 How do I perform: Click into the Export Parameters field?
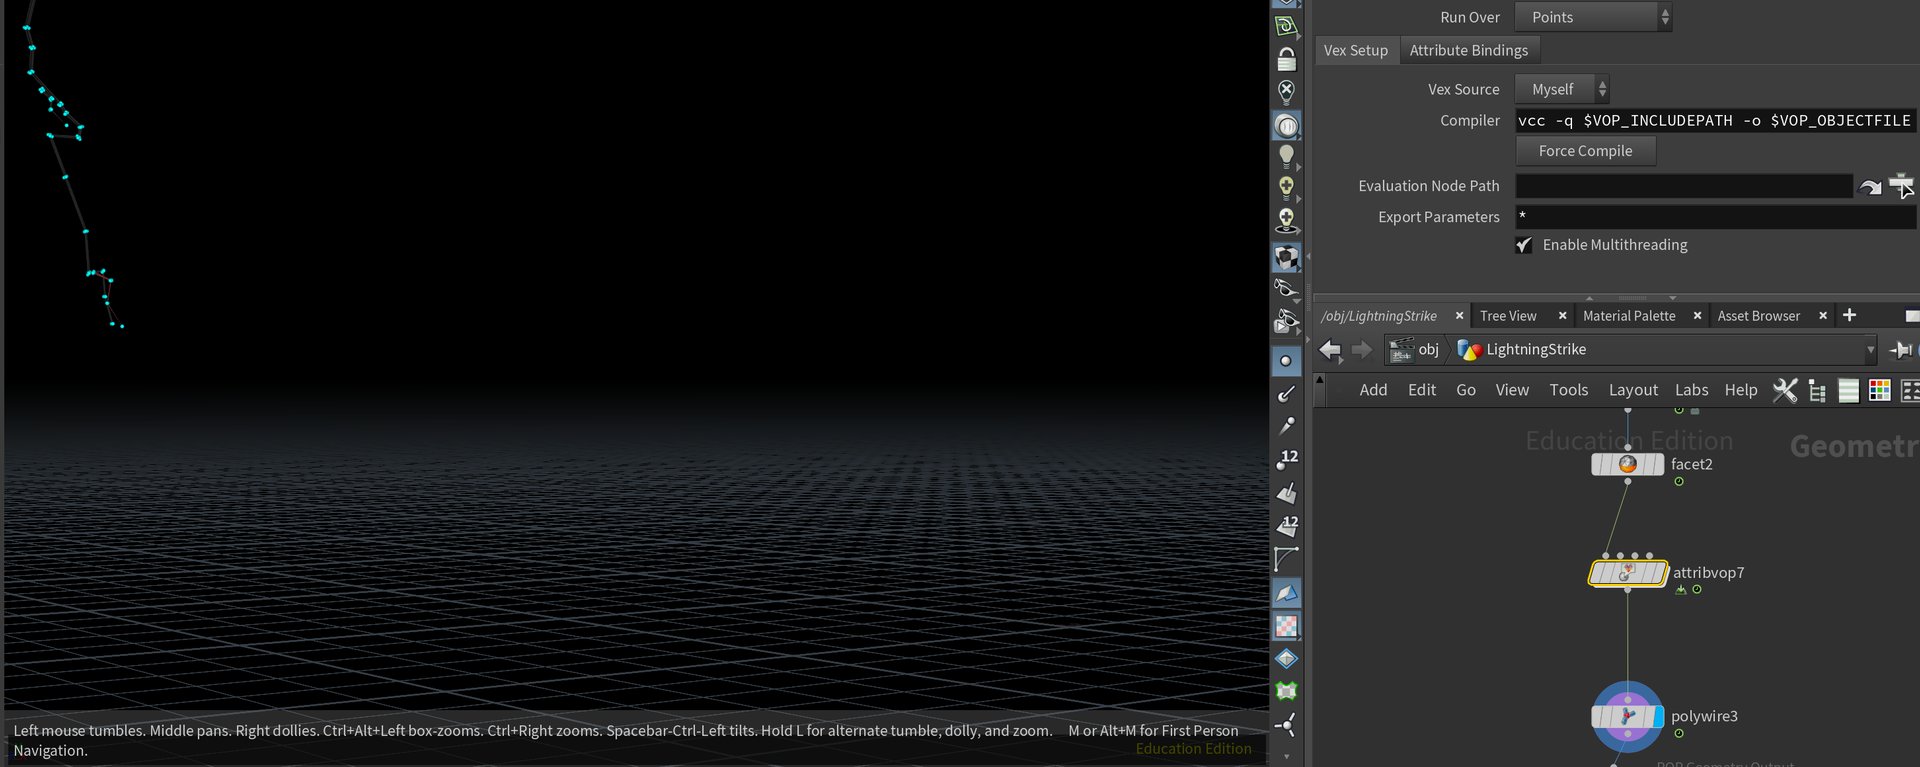[x=1715, y=217]
